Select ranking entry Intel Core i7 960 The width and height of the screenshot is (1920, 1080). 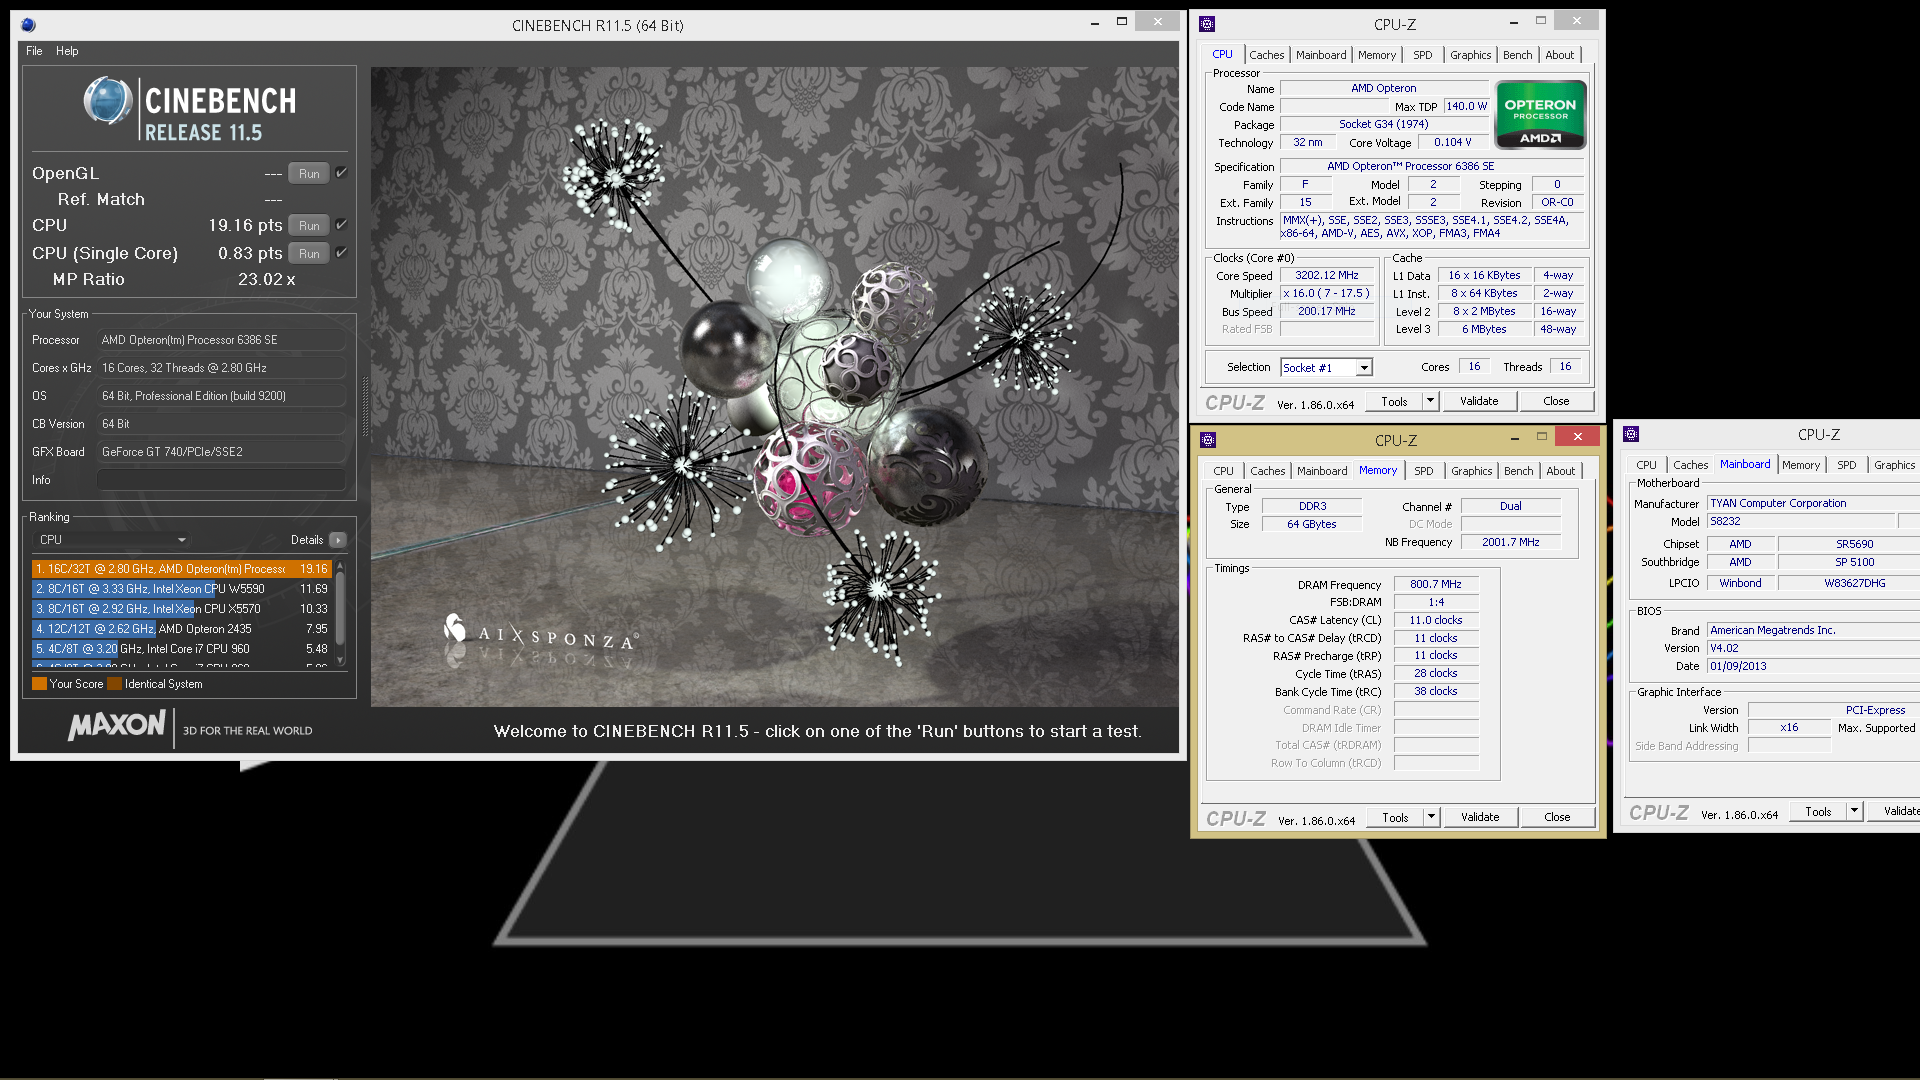pyautogui.click(x=181, y=649)
